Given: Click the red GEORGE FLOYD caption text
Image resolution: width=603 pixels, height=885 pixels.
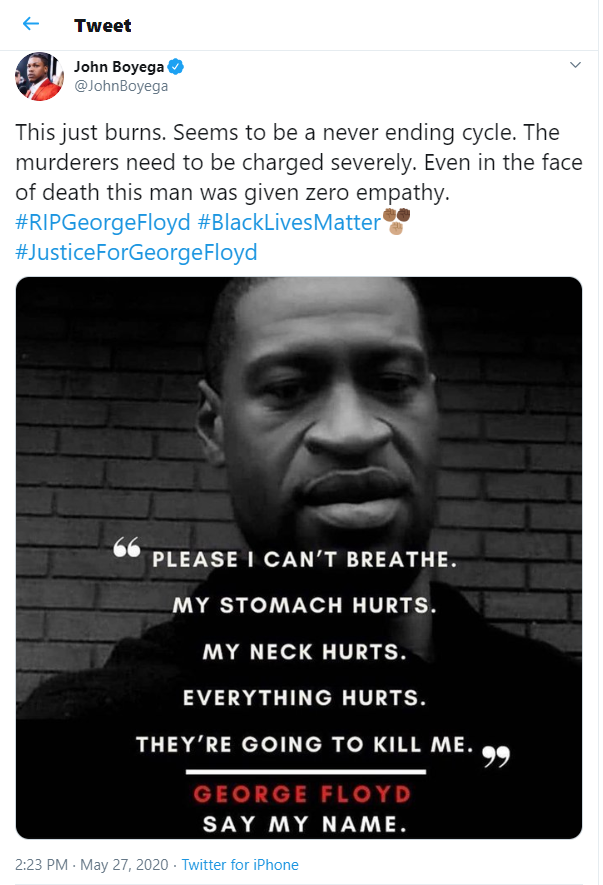Looking at the screenshot, I should (302, 795).
